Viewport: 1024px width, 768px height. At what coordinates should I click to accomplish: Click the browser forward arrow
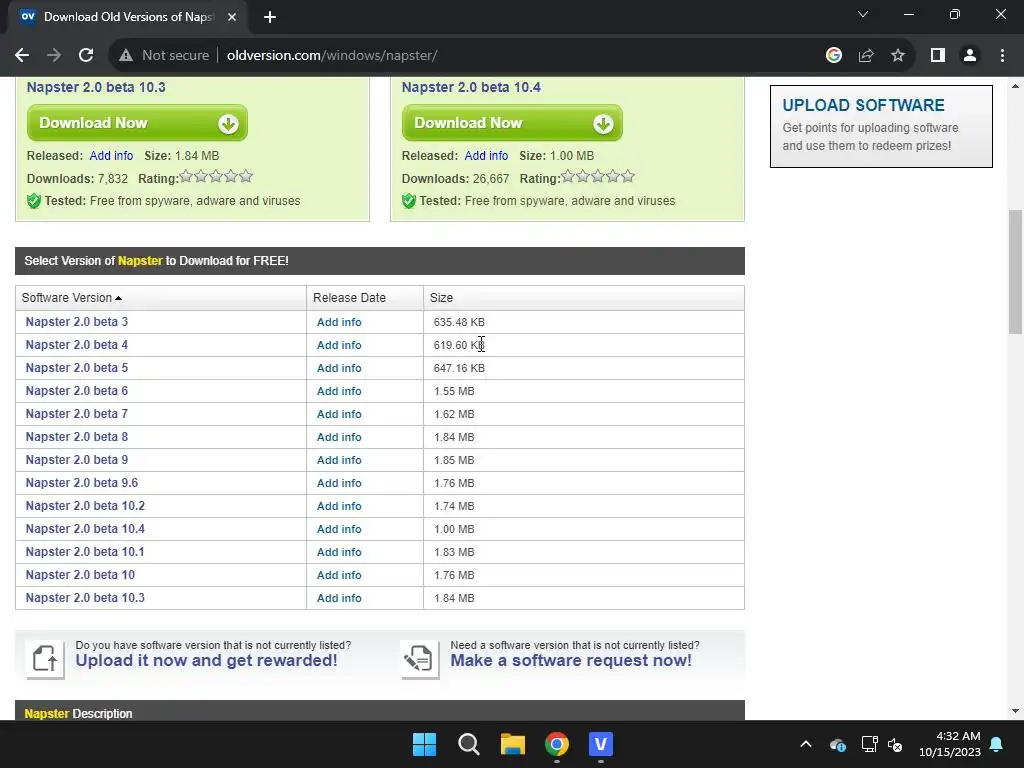coord(54,56)
